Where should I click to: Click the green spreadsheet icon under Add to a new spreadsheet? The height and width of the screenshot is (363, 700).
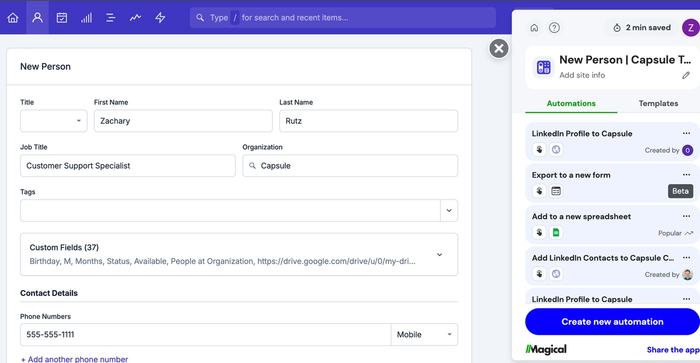tap(556, 233)
